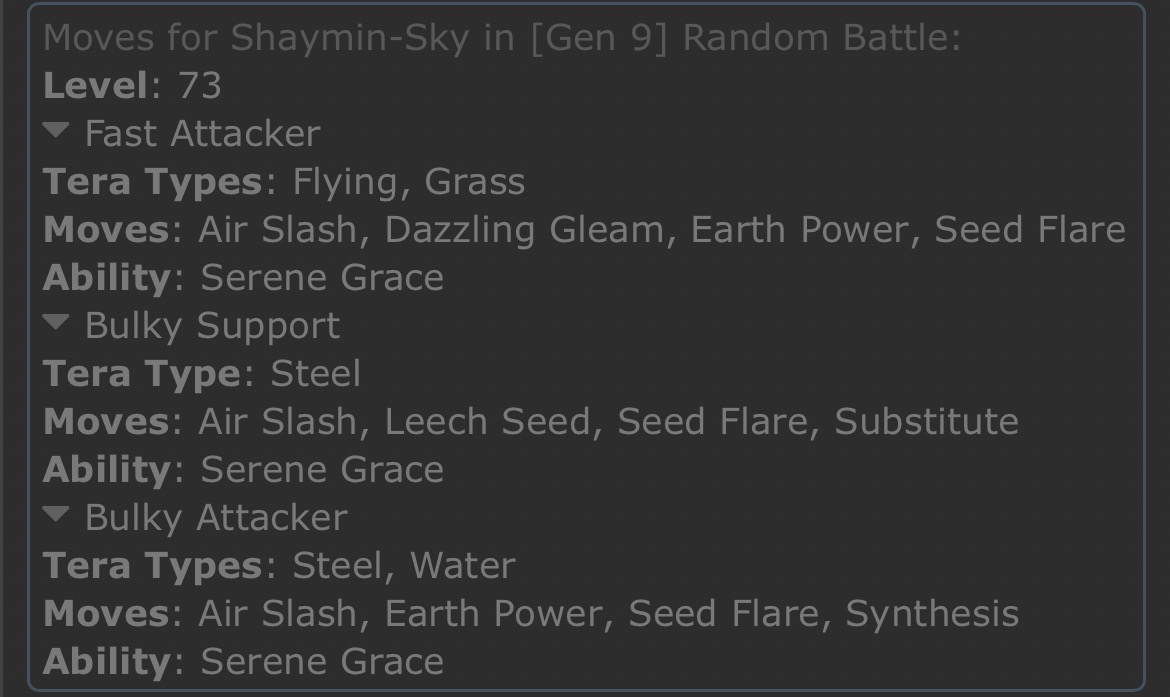
Task: Click the Level 73 line
Action: (x=132, y=85)
